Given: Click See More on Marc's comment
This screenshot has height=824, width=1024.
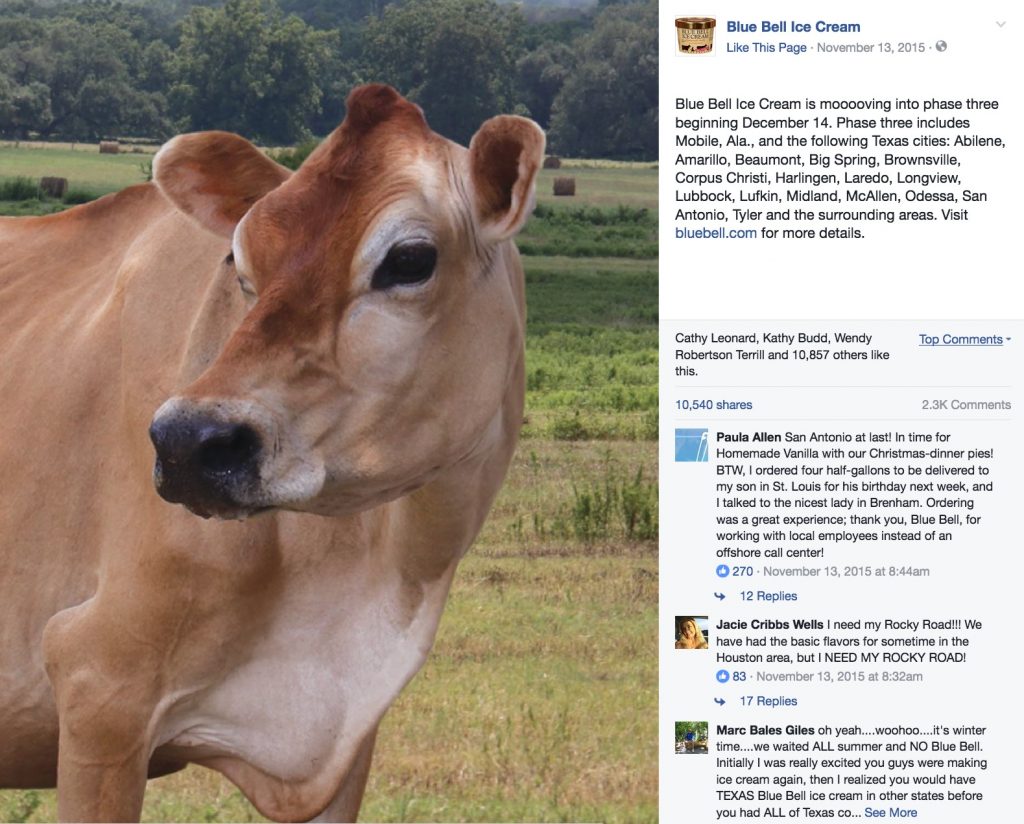Looking at the screenshot, I should [891, 813].
